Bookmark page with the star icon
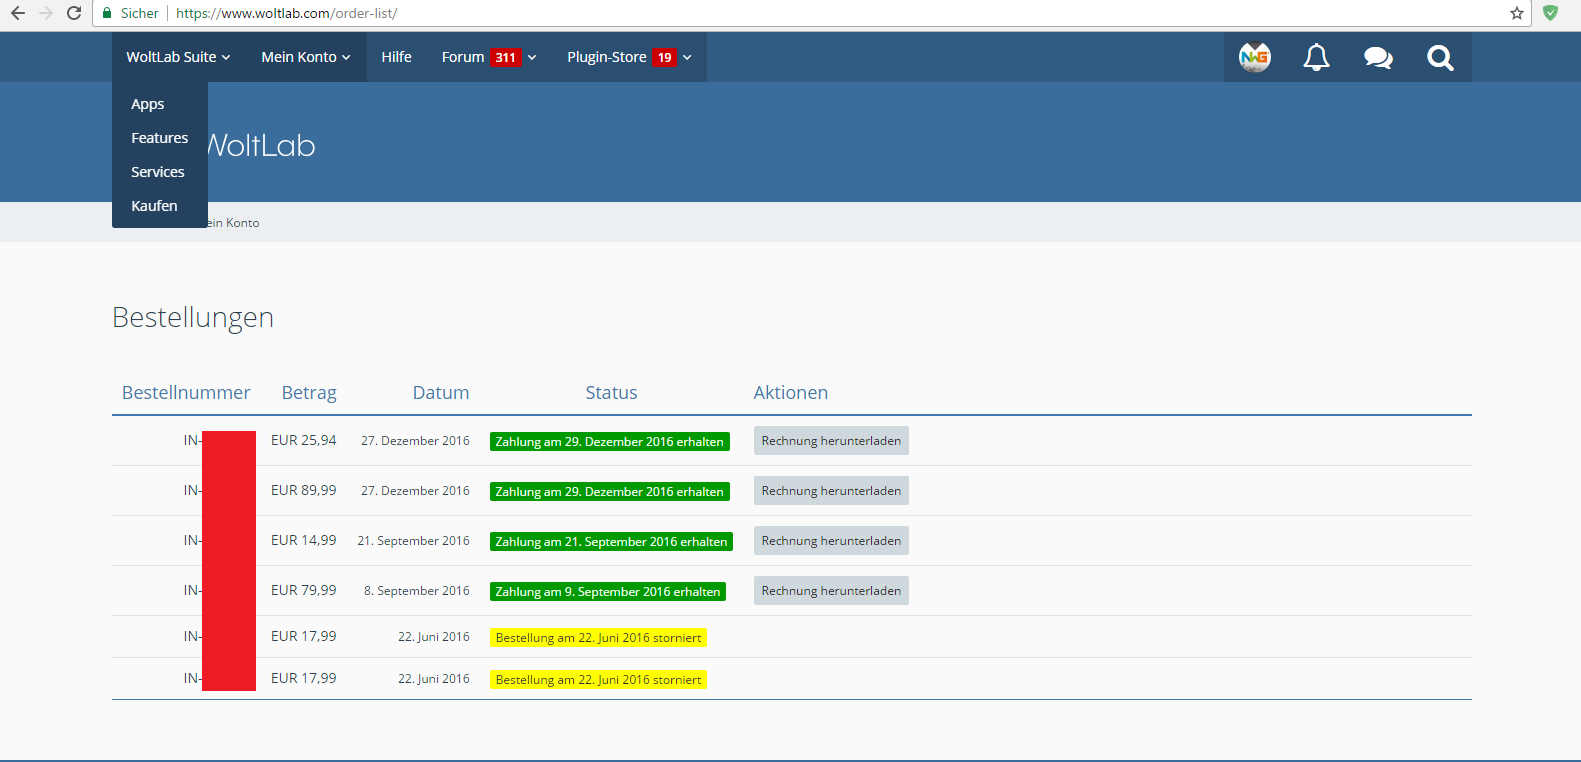The height and width of the screenshot is (762, 1581). click(1517, 13)
